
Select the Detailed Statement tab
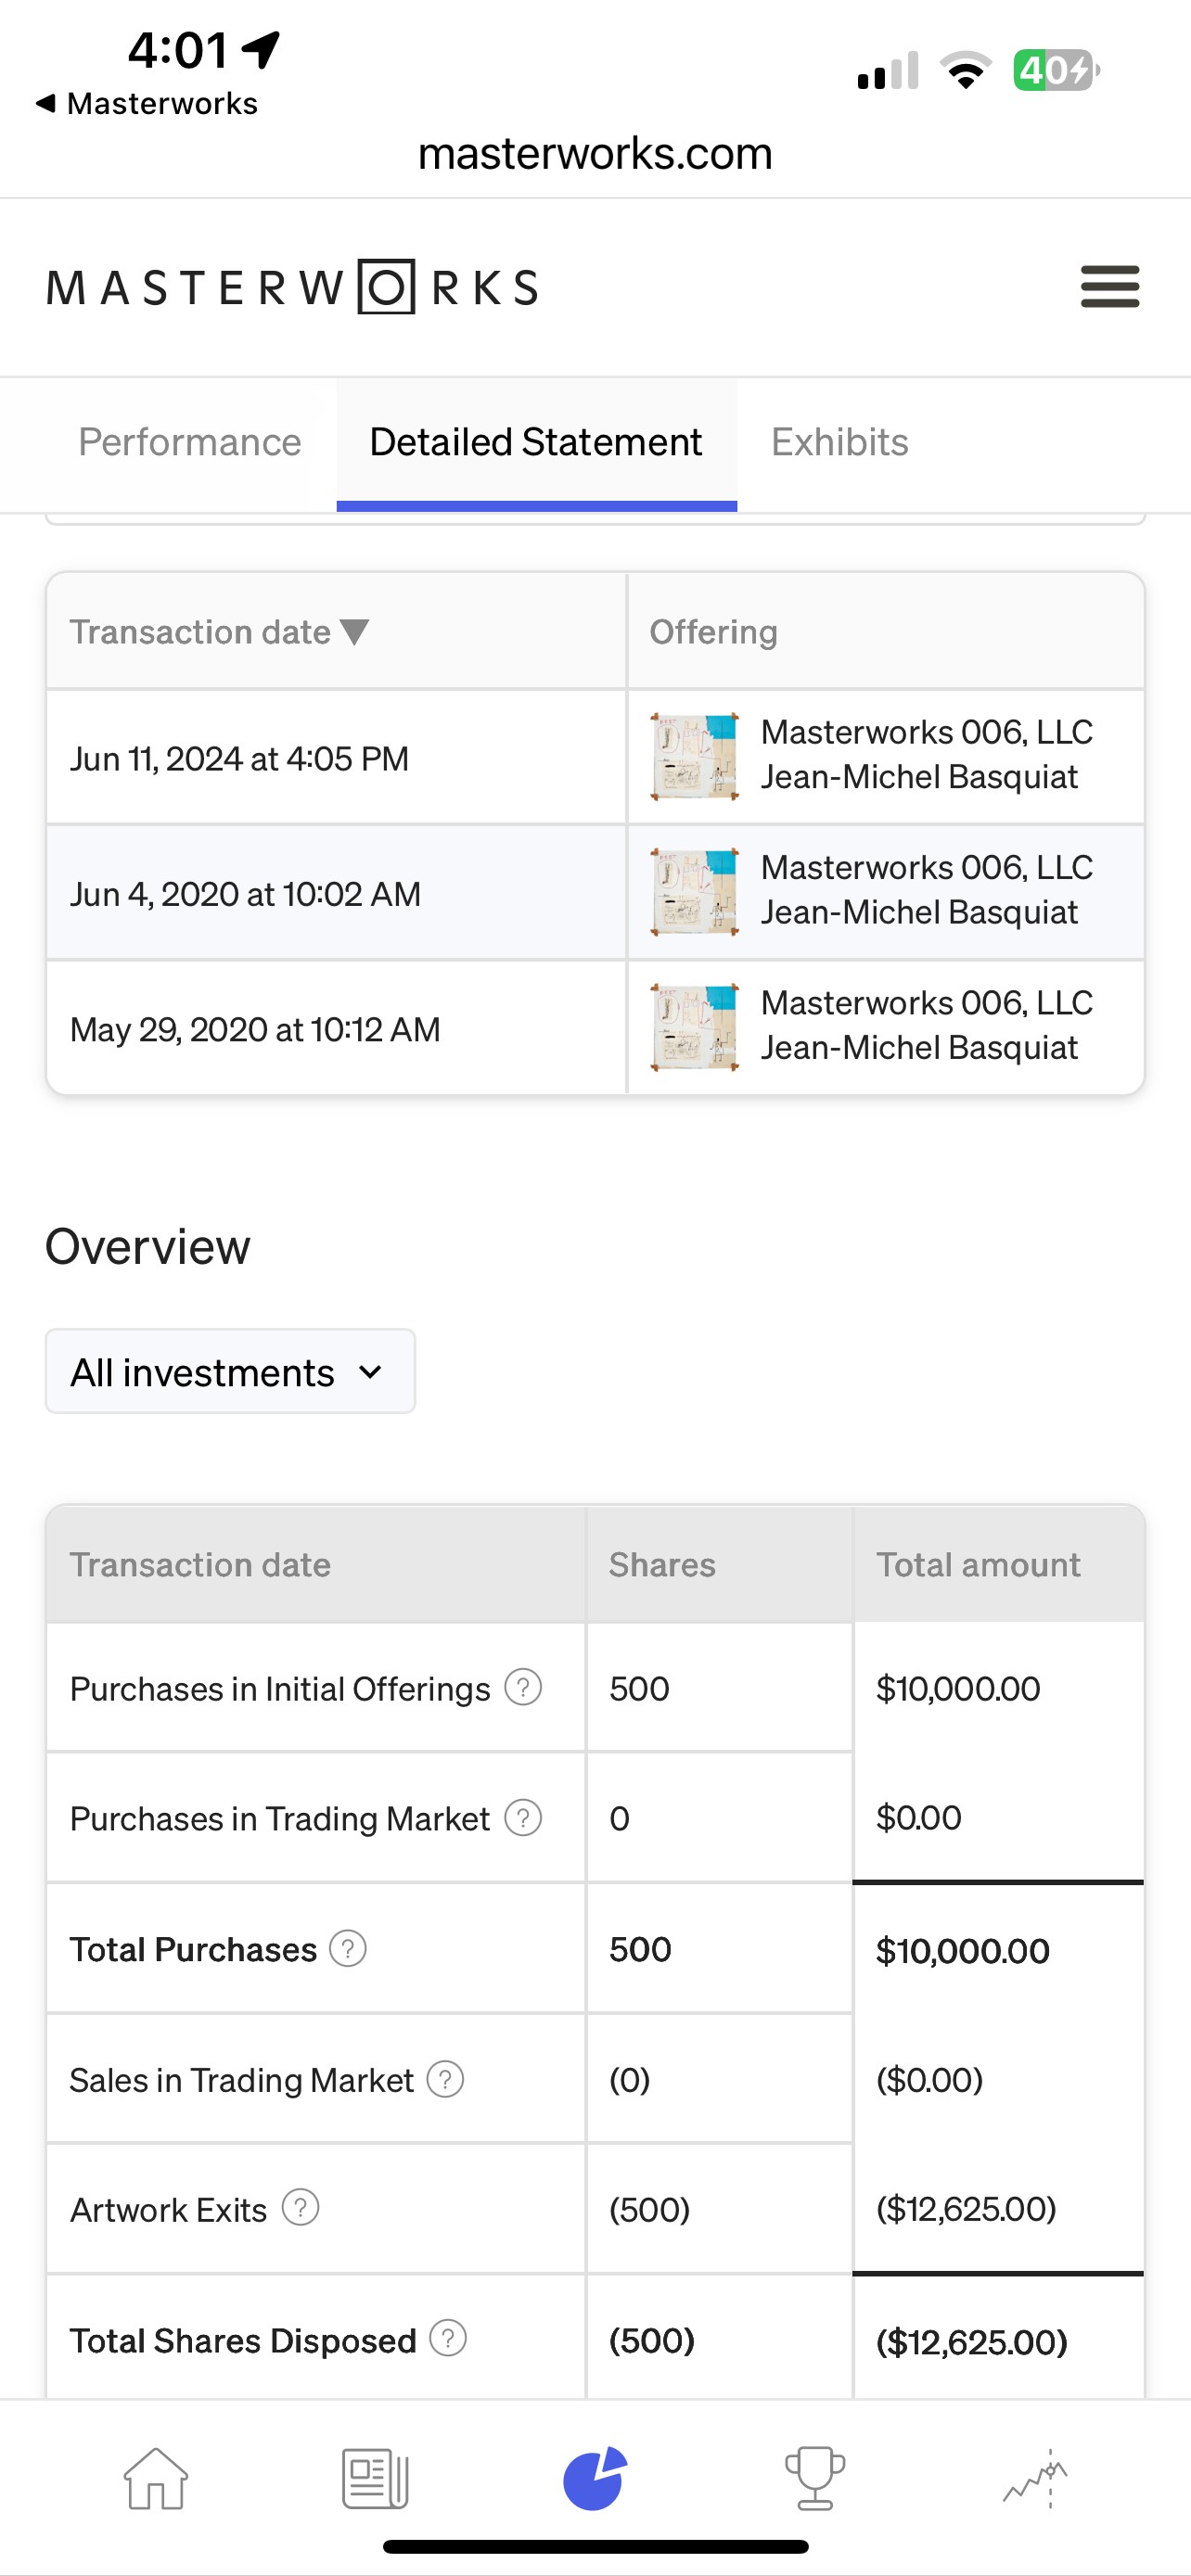tap(536, 442)
